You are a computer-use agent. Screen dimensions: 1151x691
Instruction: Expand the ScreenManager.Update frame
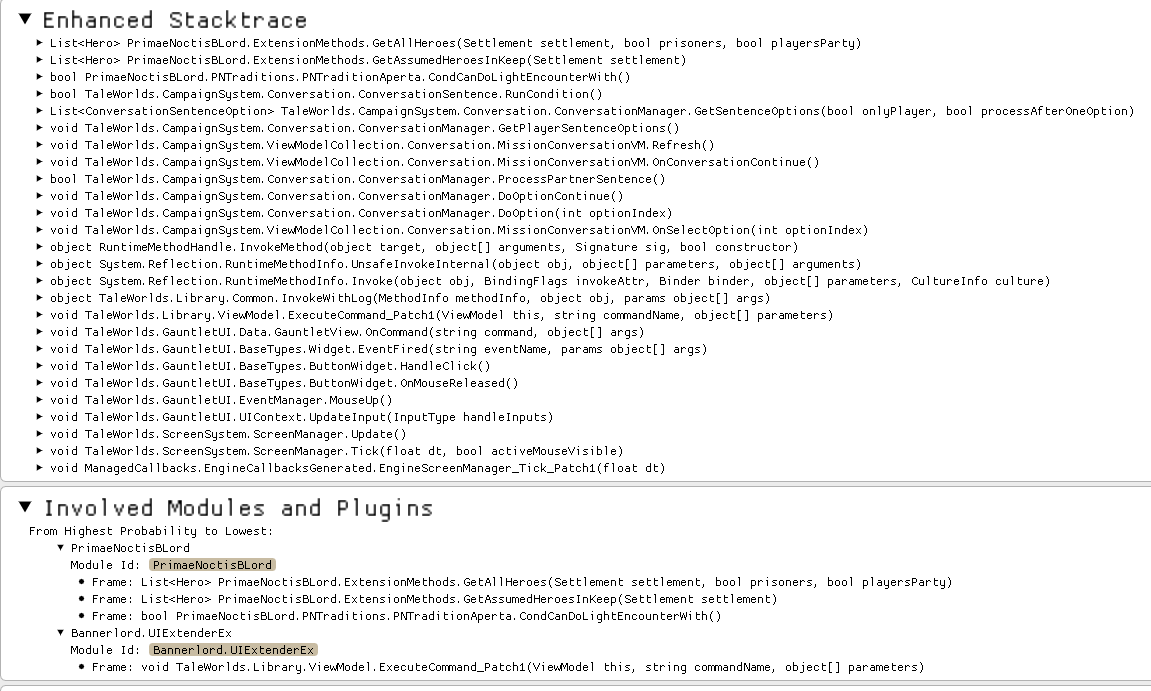pyautogui.click(x=40, y=434)
